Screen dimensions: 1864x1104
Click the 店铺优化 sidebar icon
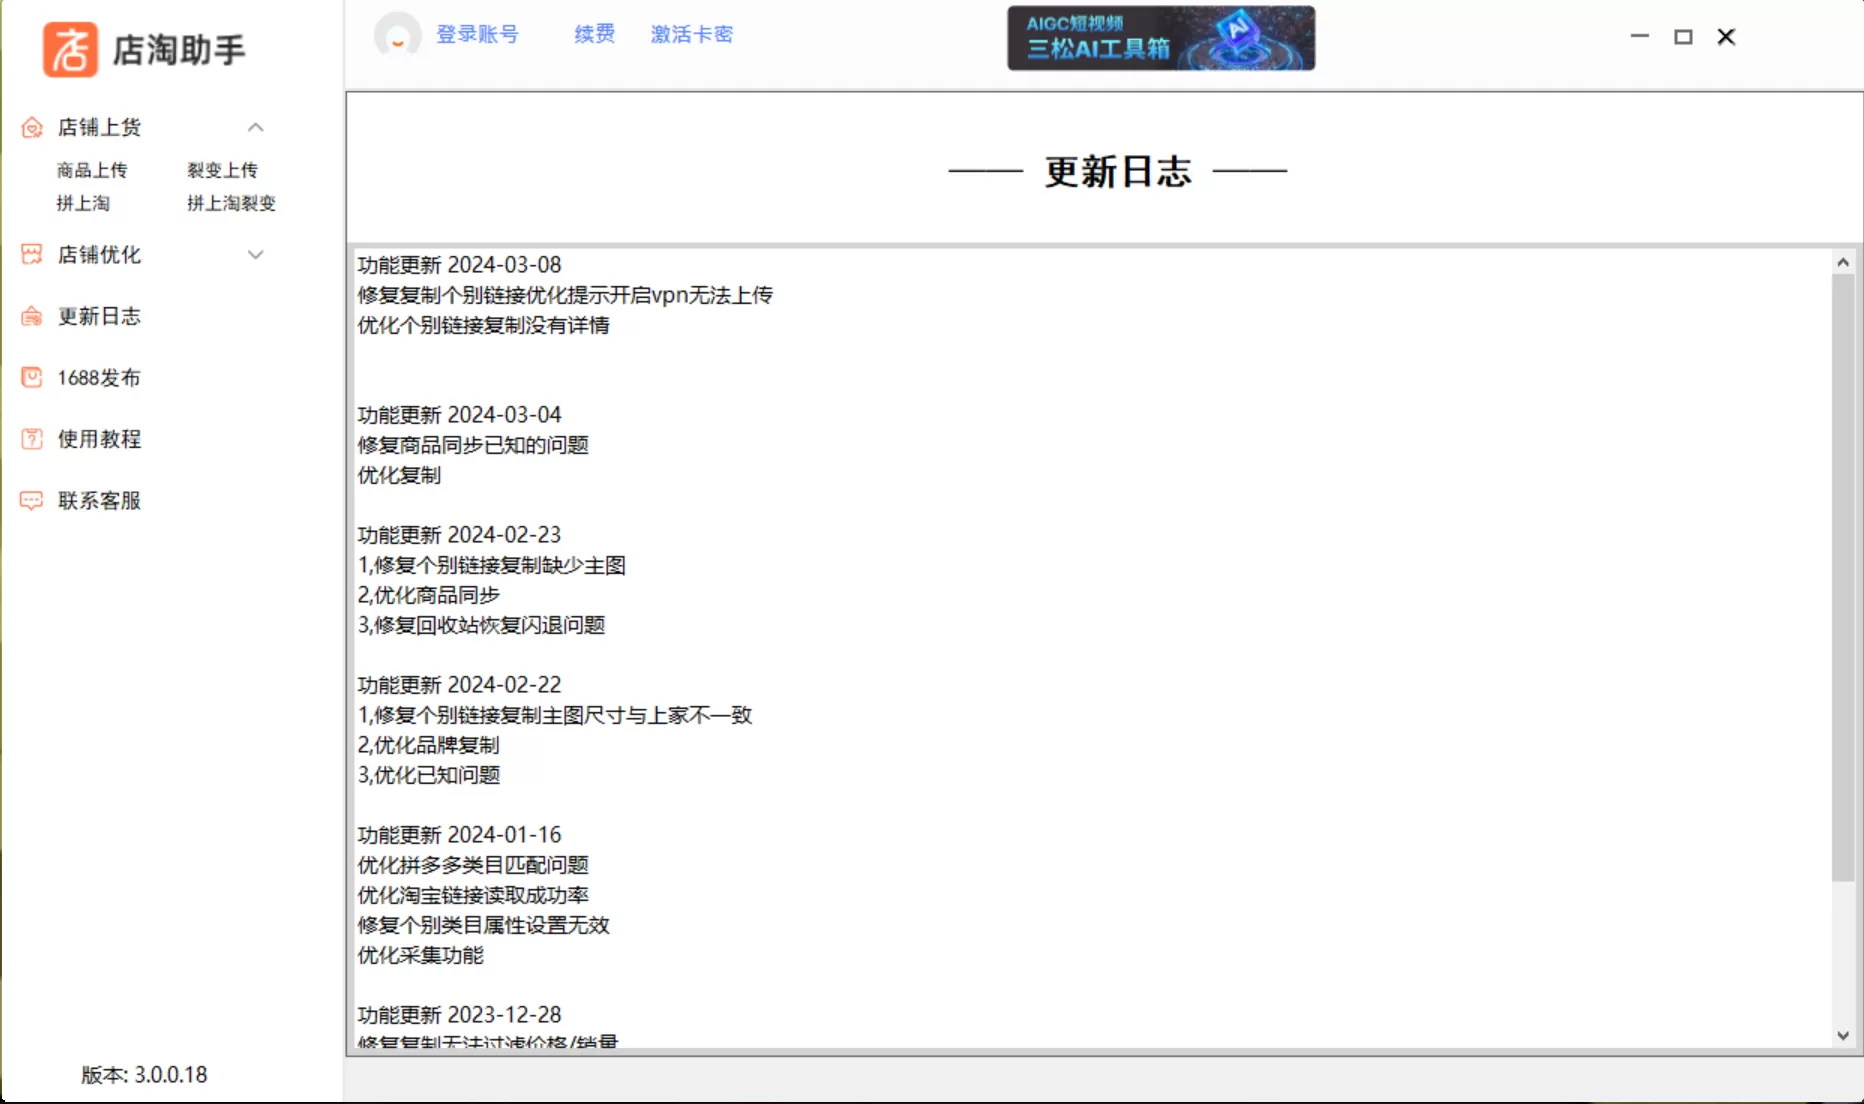click(32, 255)
